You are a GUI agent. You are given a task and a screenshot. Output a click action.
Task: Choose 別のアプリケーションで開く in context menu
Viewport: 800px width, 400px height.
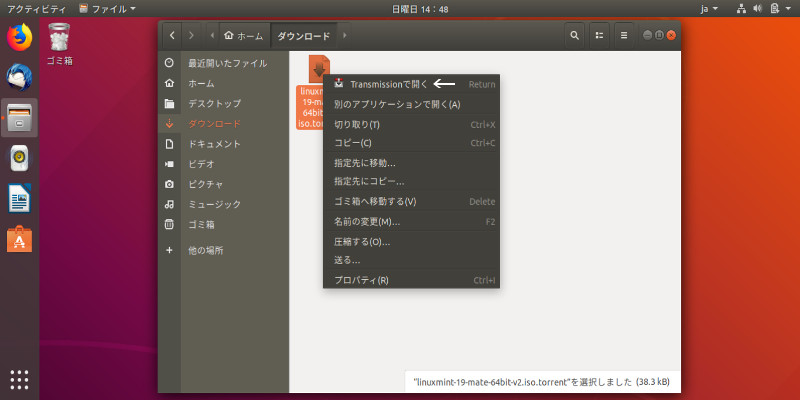(411, 105)
